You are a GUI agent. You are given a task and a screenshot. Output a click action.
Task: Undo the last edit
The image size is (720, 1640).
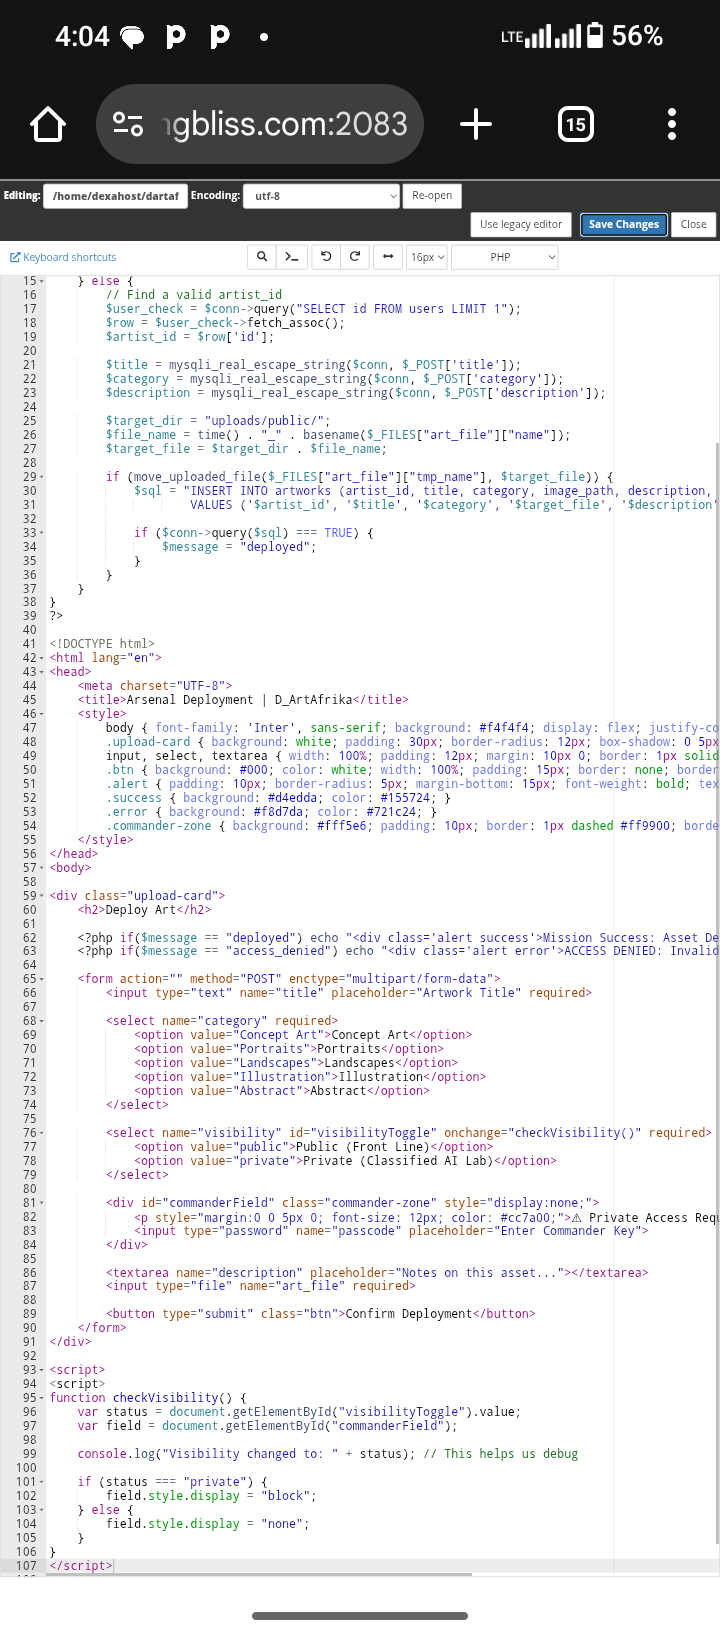click(326, 257)
